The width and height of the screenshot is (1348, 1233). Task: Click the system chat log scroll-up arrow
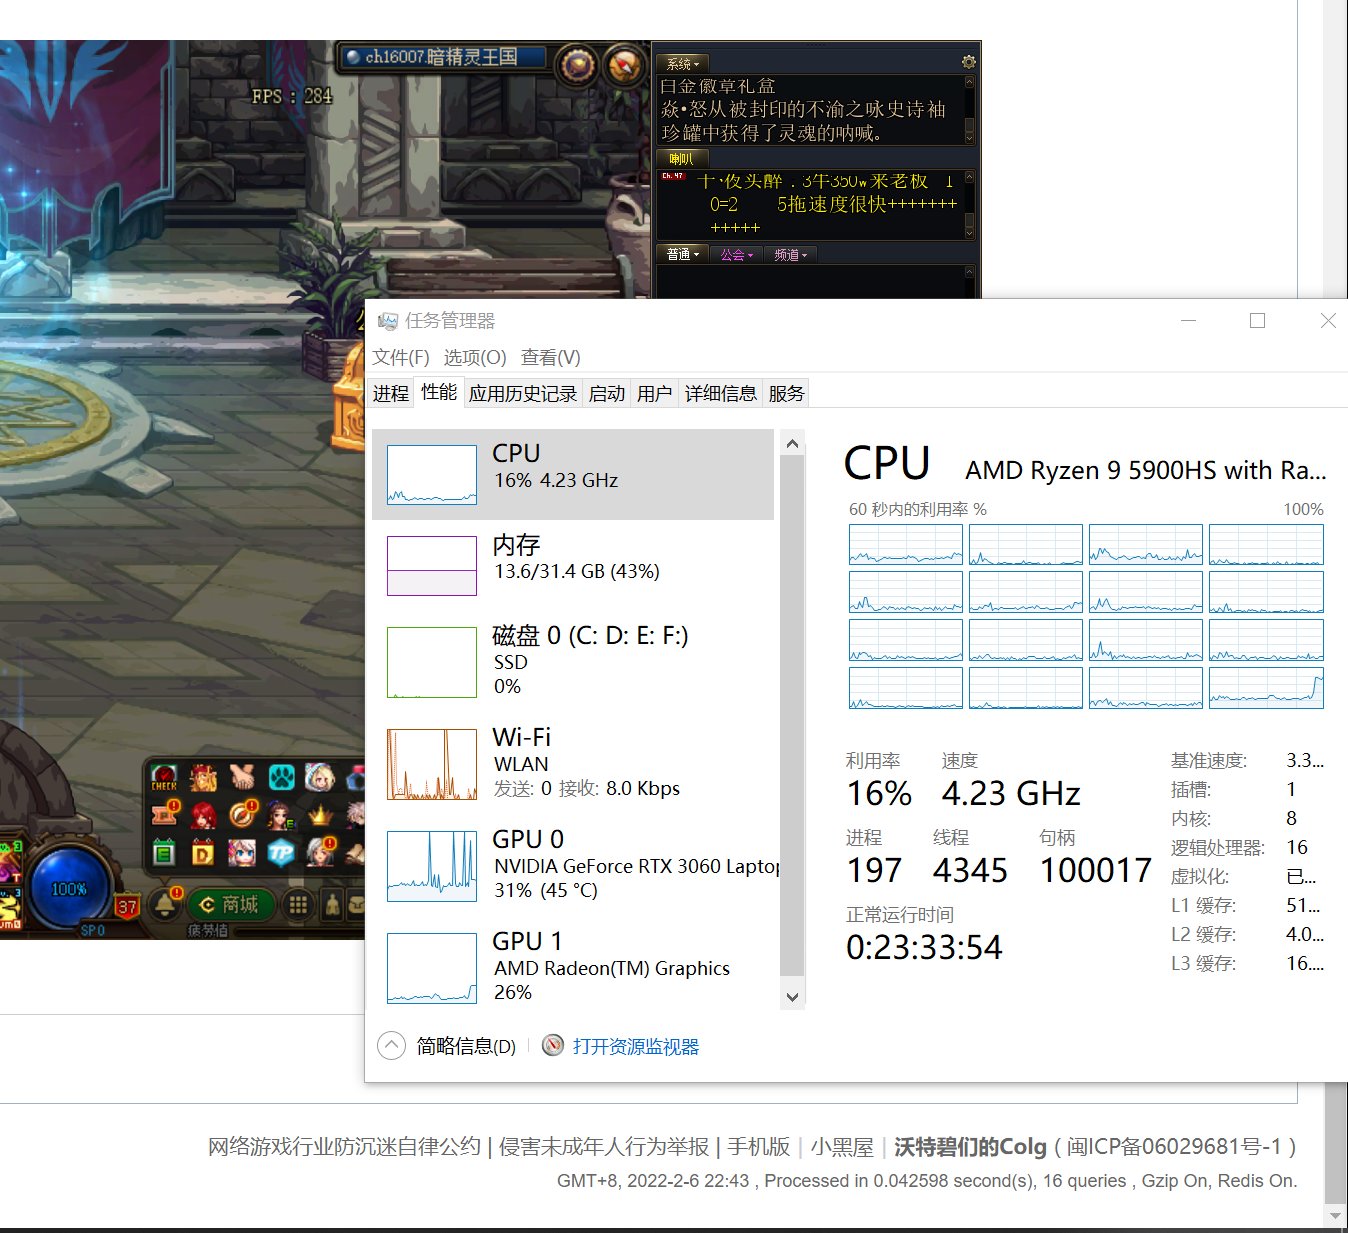coord(969,83)
